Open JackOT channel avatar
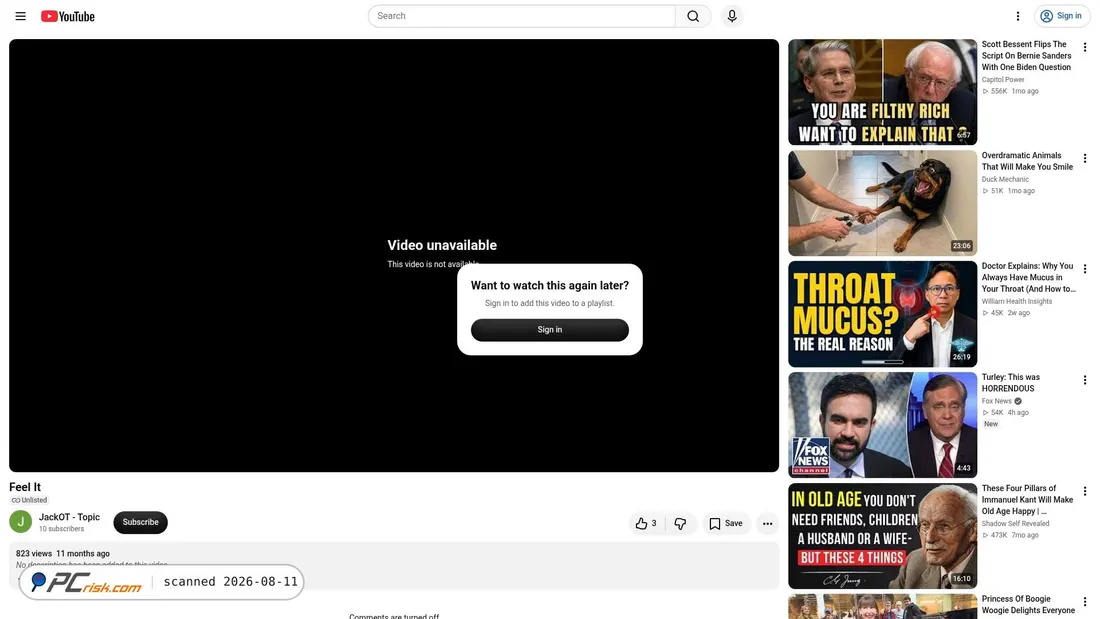 pyautogui.click(x=20, y=522)
